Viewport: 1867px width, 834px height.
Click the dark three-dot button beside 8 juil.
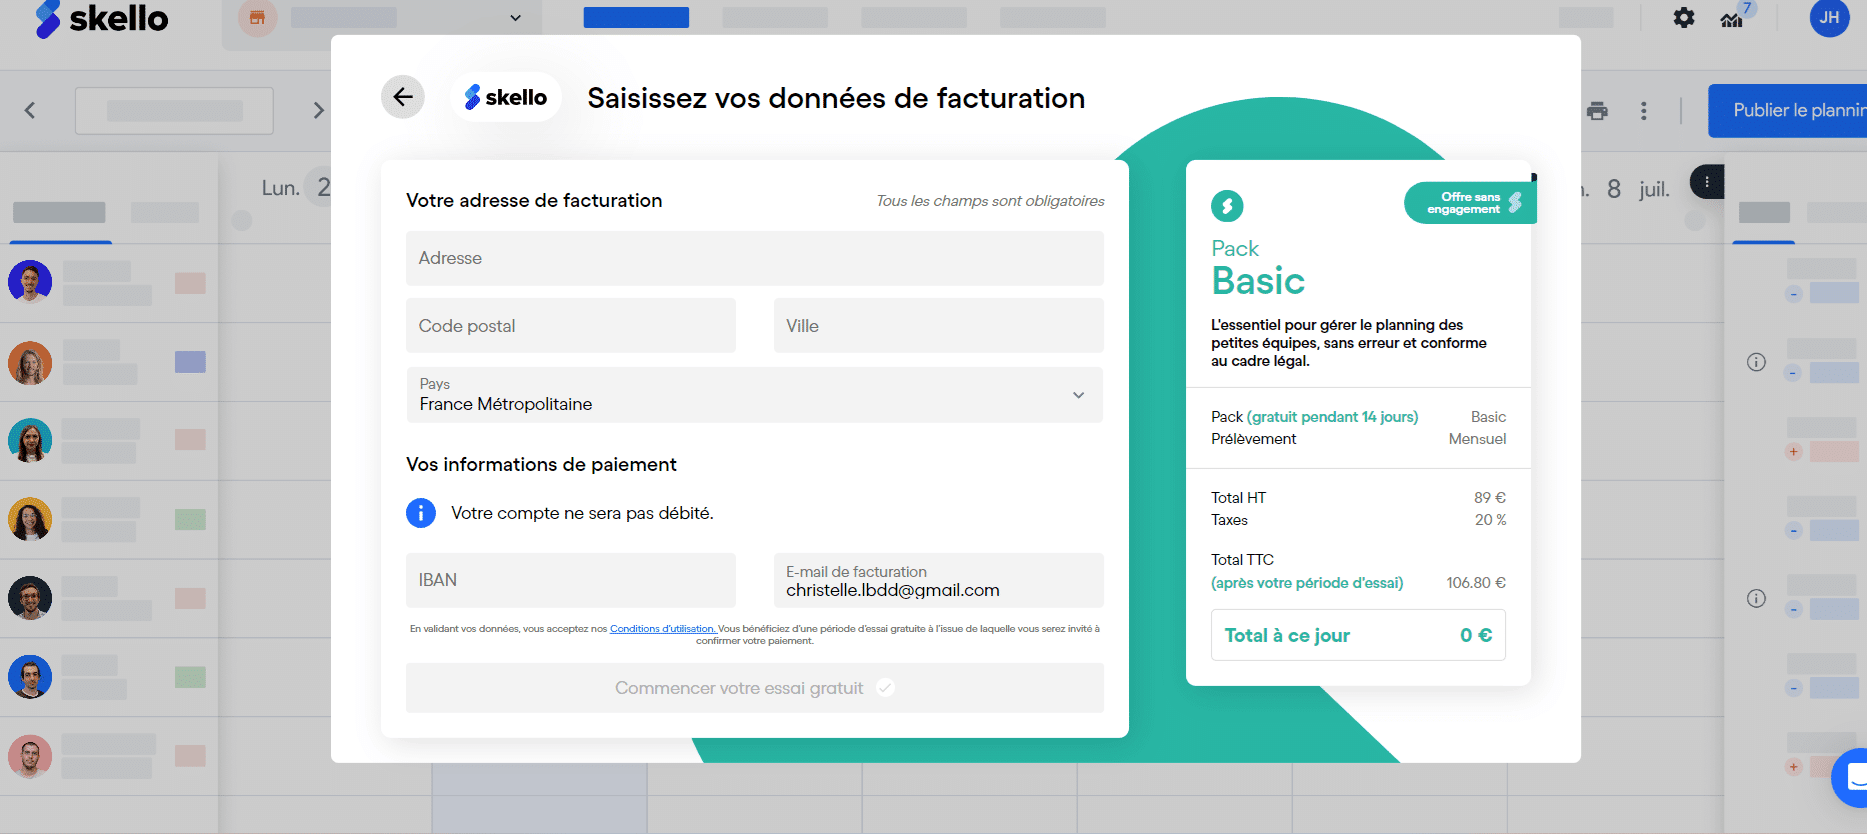click(1707, 182)
